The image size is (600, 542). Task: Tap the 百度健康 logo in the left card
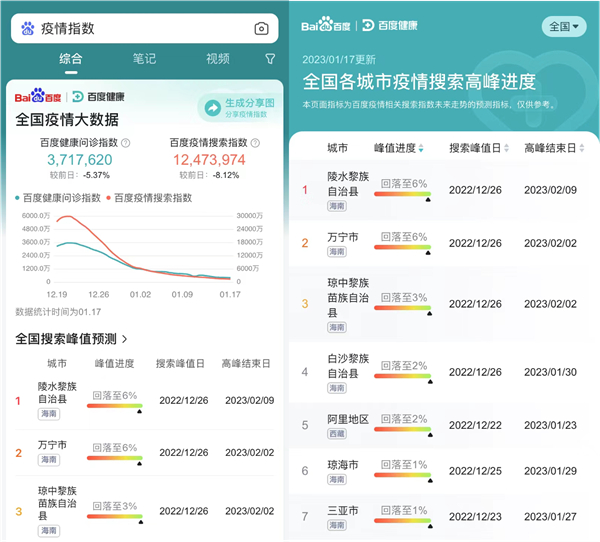pyautogui.click(x=97, y=97)
